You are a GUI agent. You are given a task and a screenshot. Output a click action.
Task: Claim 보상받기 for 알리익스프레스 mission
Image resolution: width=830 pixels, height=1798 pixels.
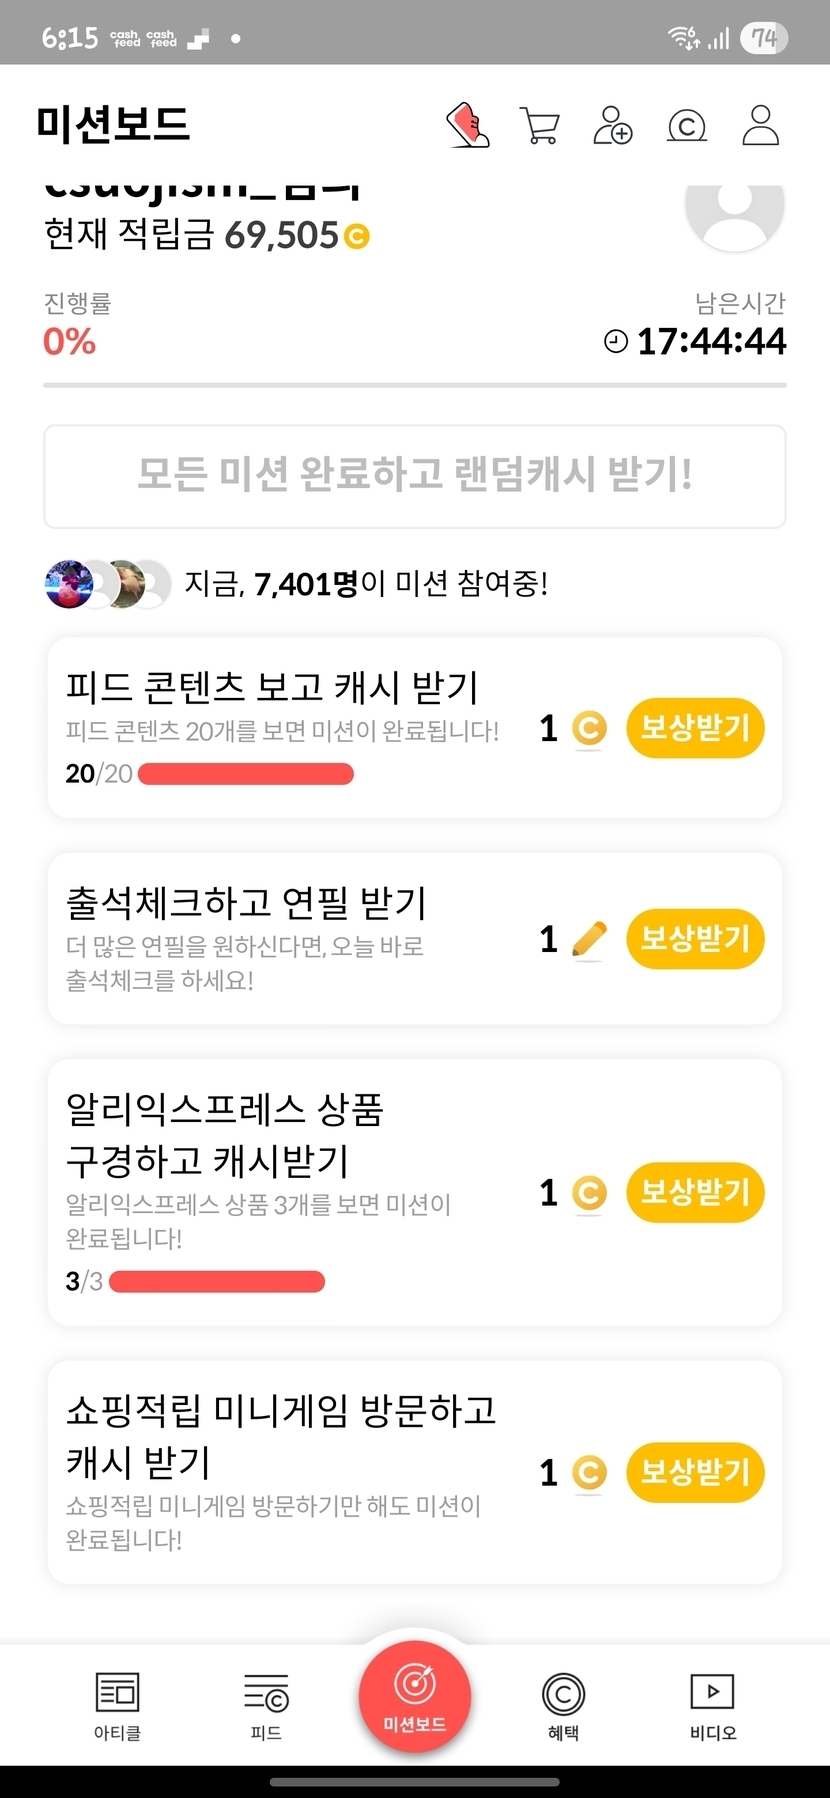click(x=695, y=1192)
